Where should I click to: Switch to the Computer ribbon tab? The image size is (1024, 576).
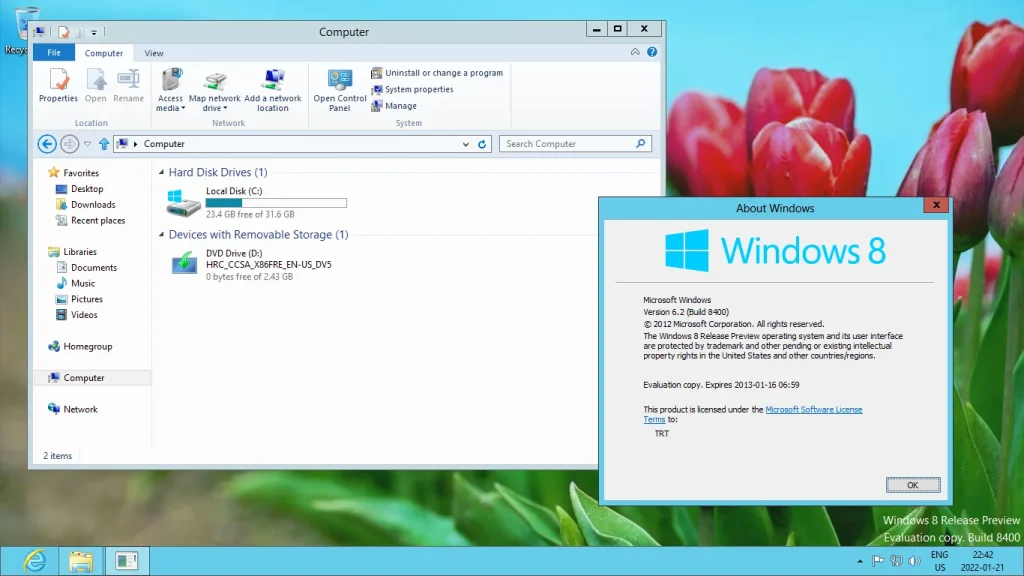(x=103, y=53)
